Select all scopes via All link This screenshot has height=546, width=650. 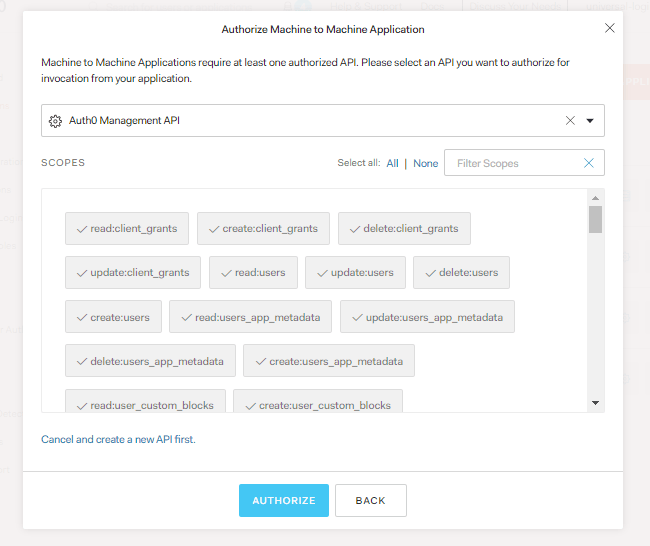392,163
